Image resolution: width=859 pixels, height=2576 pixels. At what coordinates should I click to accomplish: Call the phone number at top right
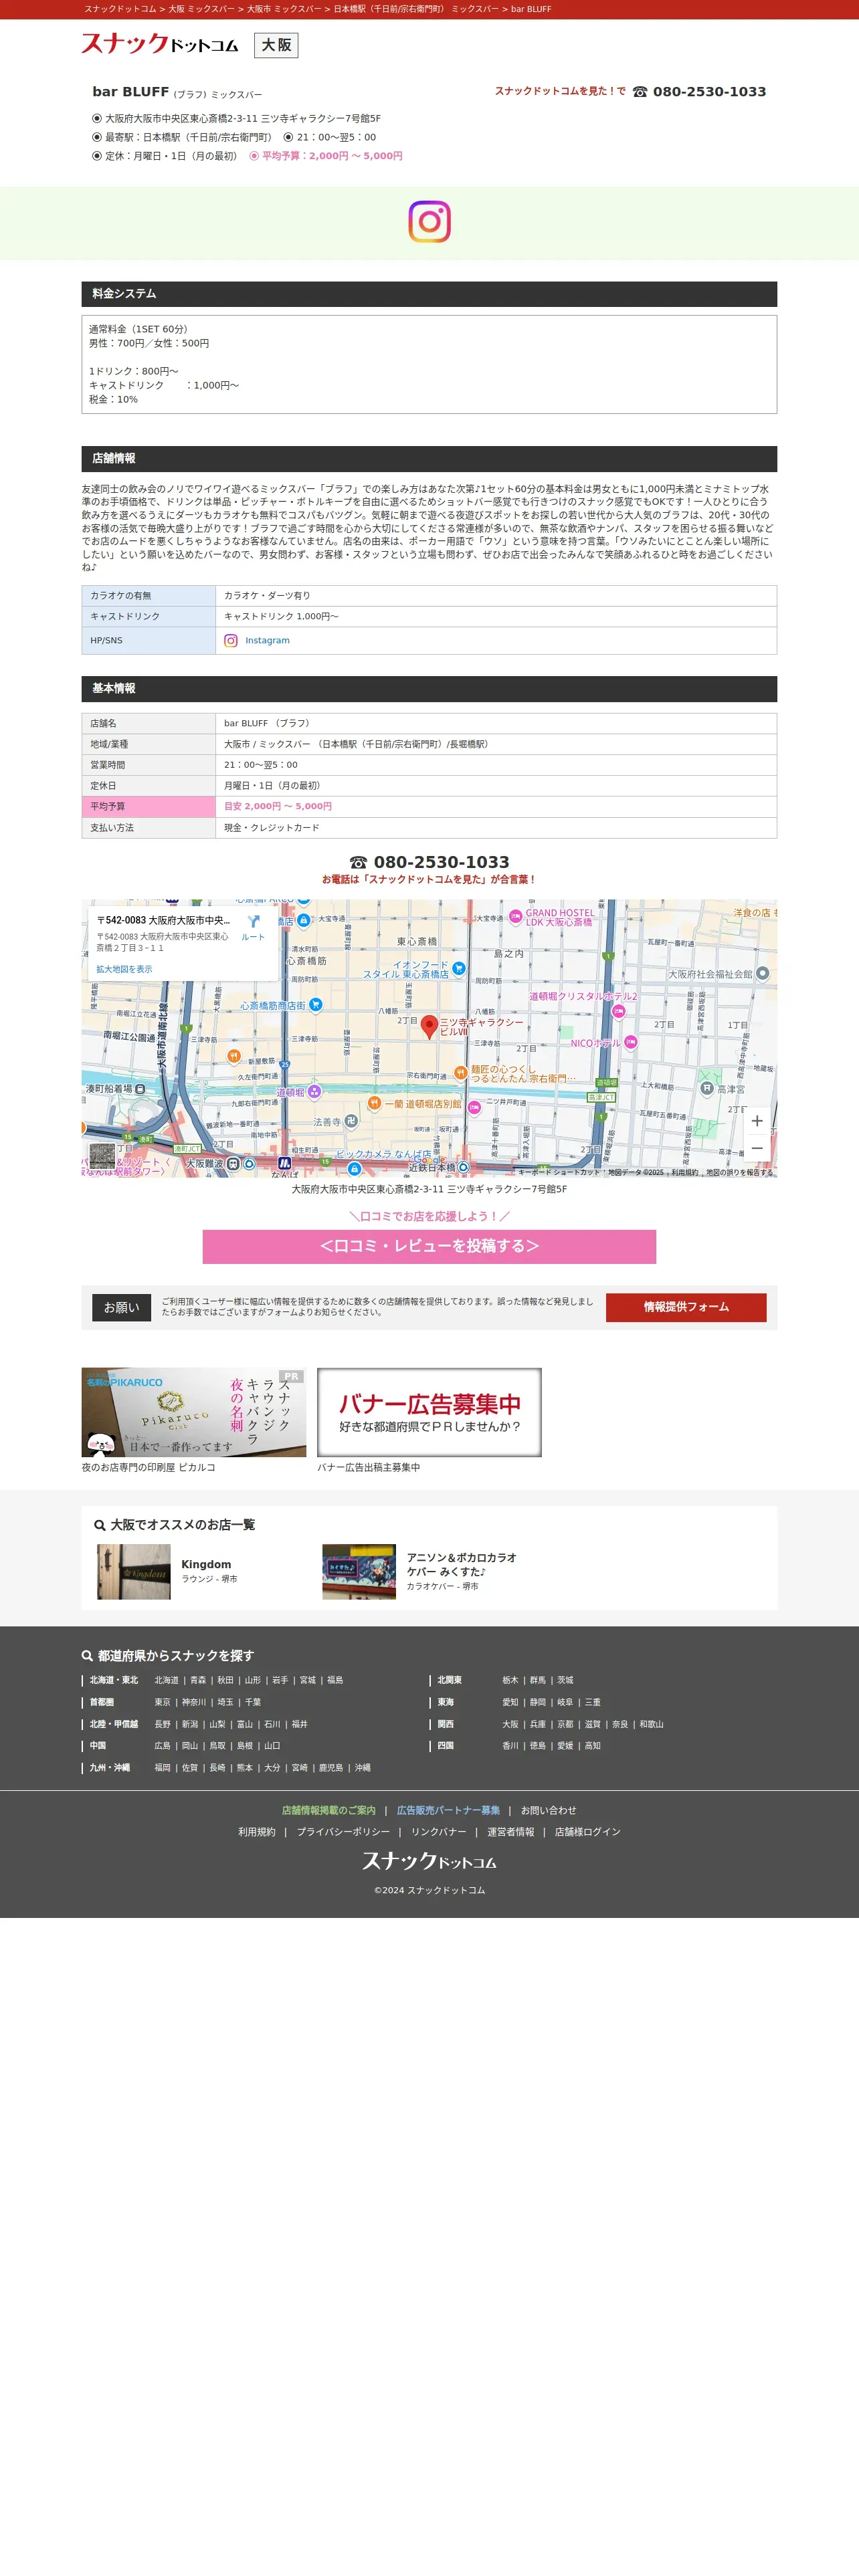point(709,91)
